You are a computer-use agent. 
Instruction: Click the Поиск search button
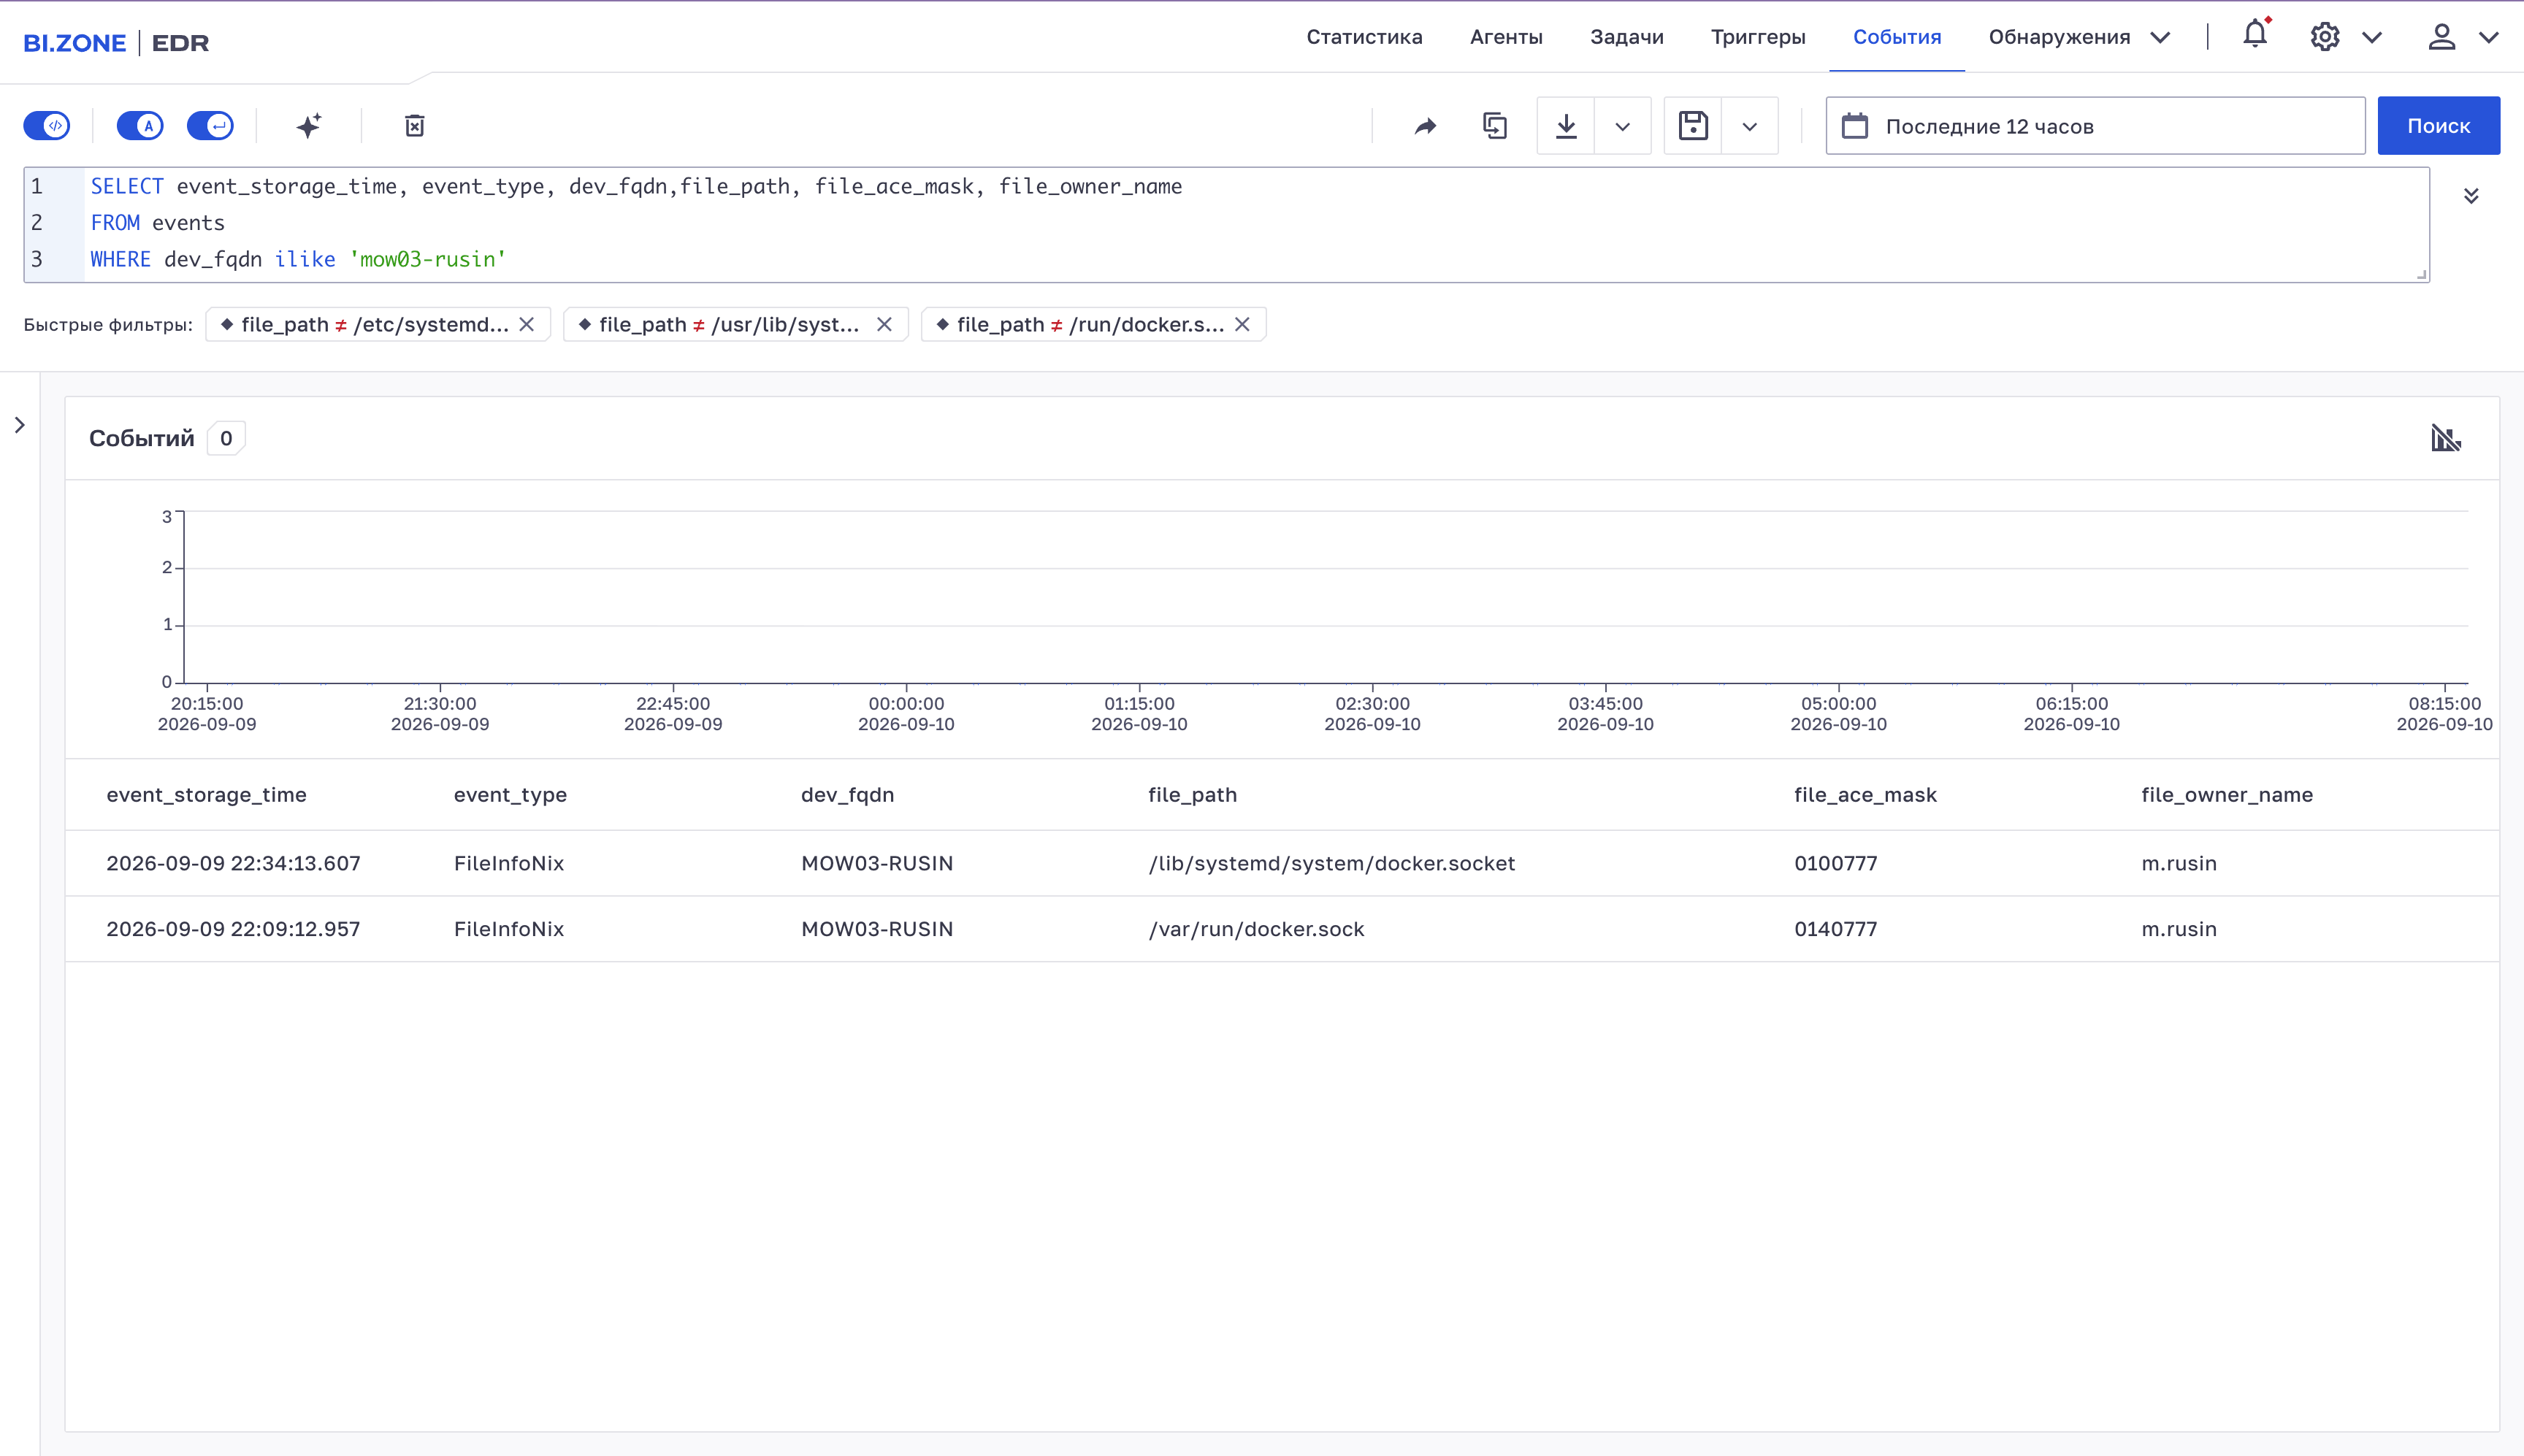coord(2438,126)
